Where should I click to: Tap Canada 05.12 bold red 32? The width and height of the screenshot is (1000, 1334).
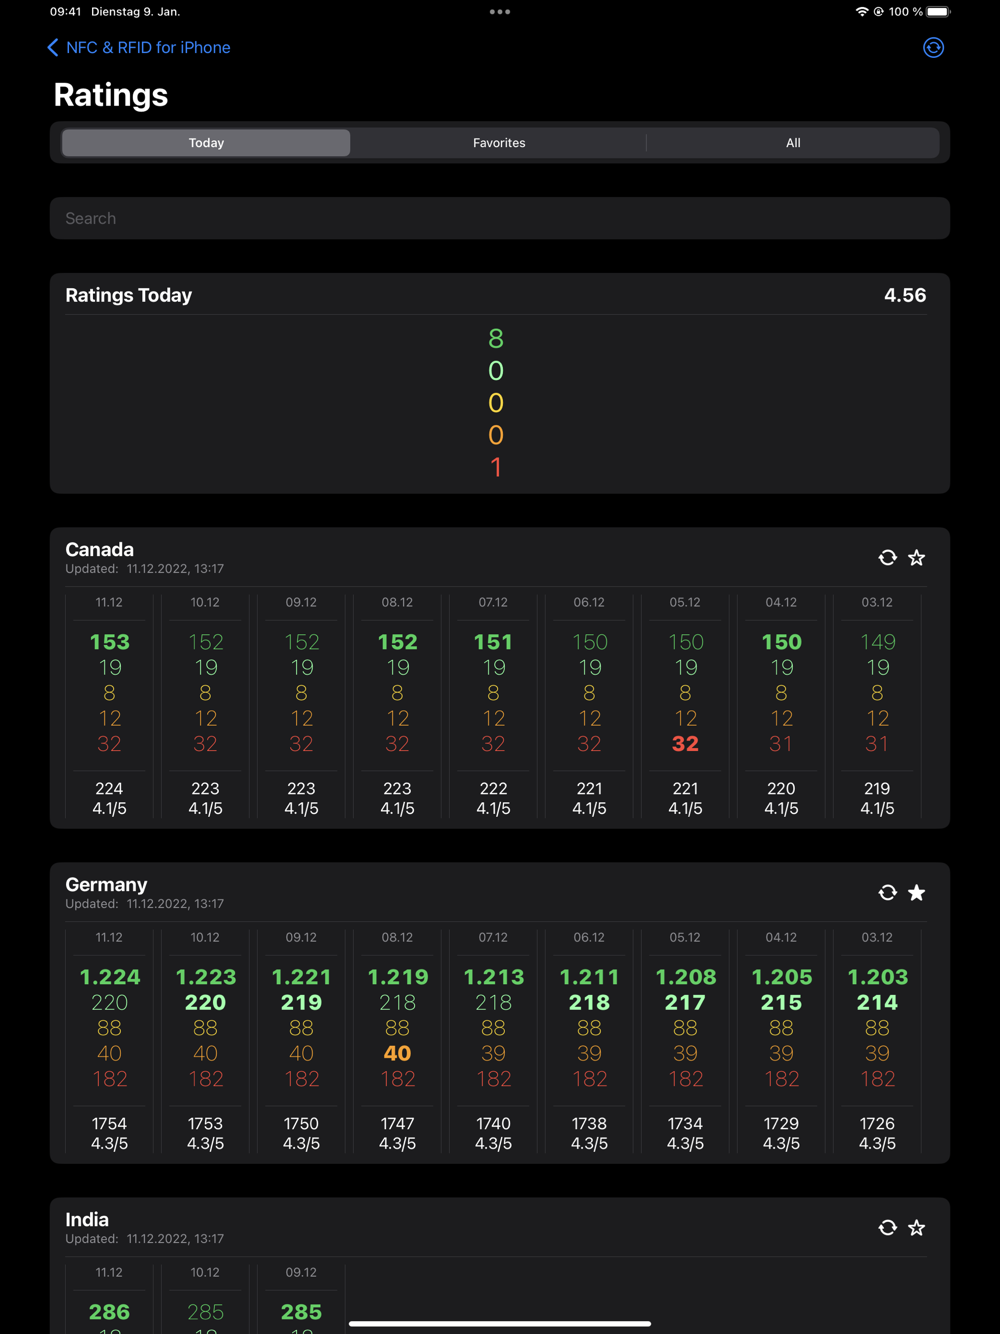(x=685, y=744)
